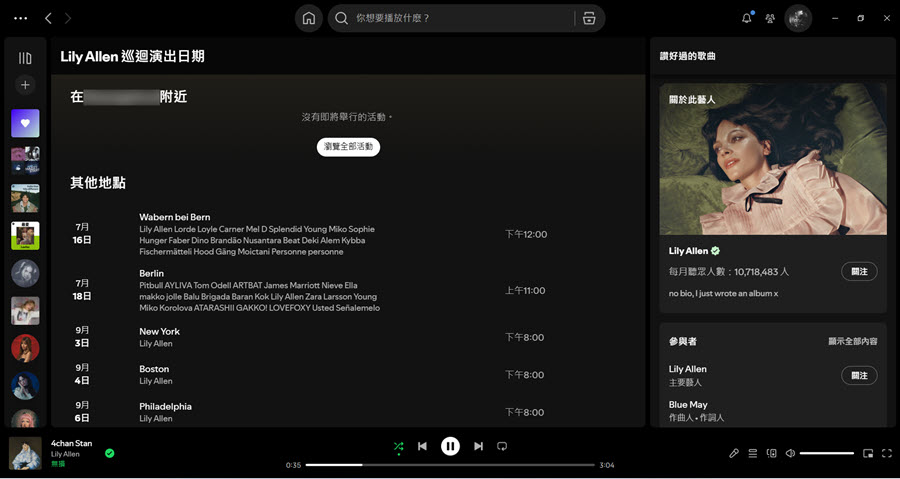Skip to next track
Viewport: 900px width, 479px height.
tap(478, 446)
